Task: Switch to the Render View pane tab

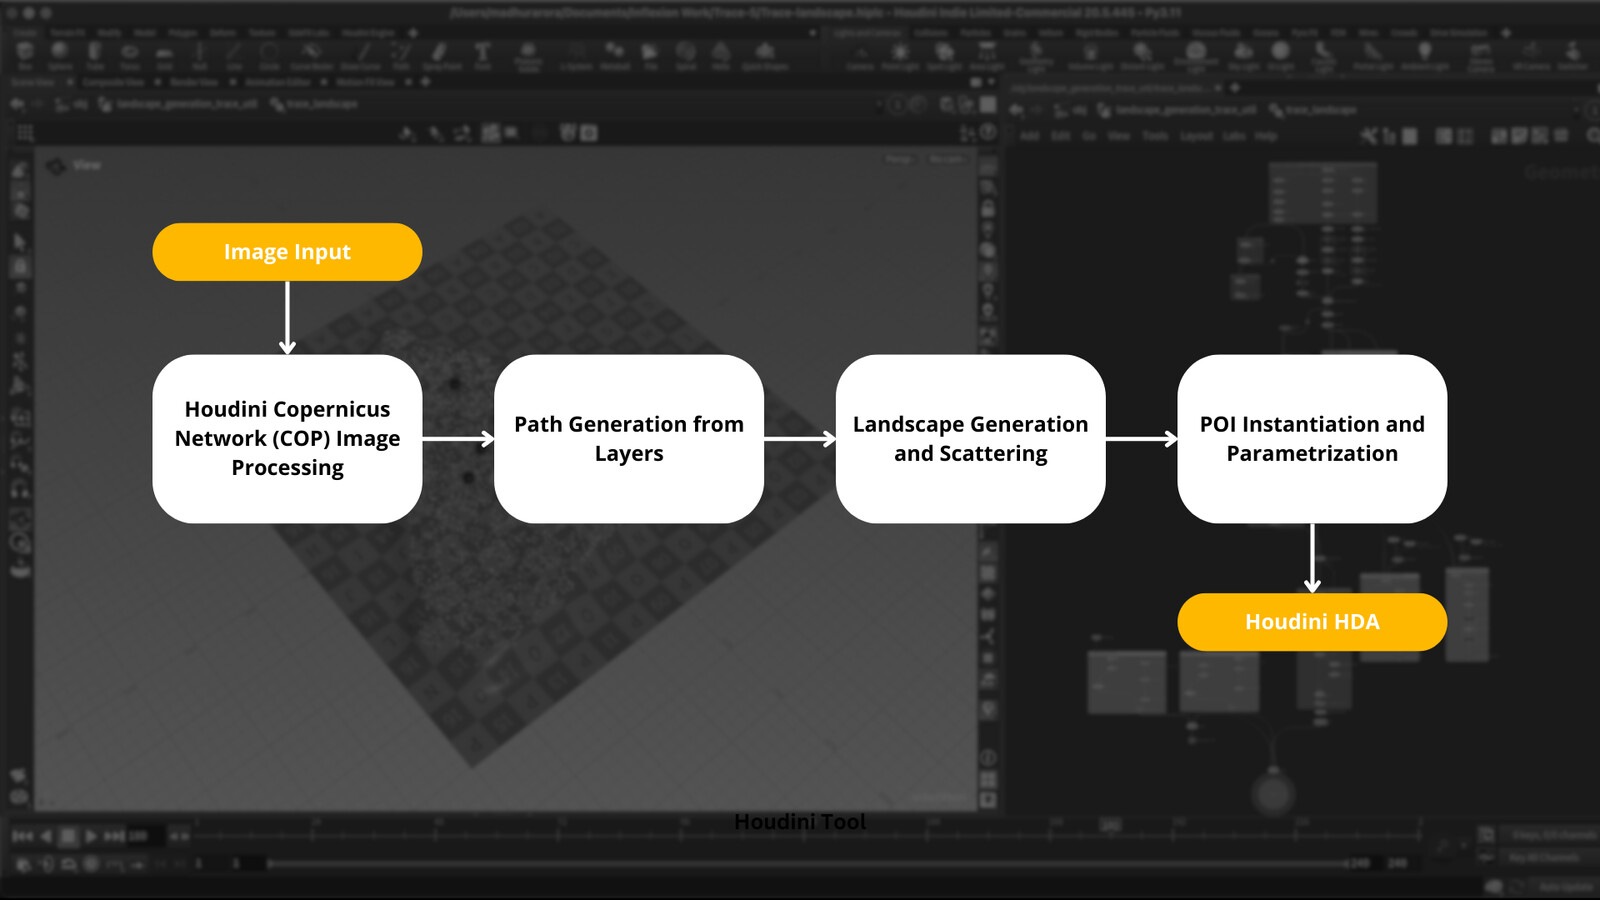Action: 194,82
